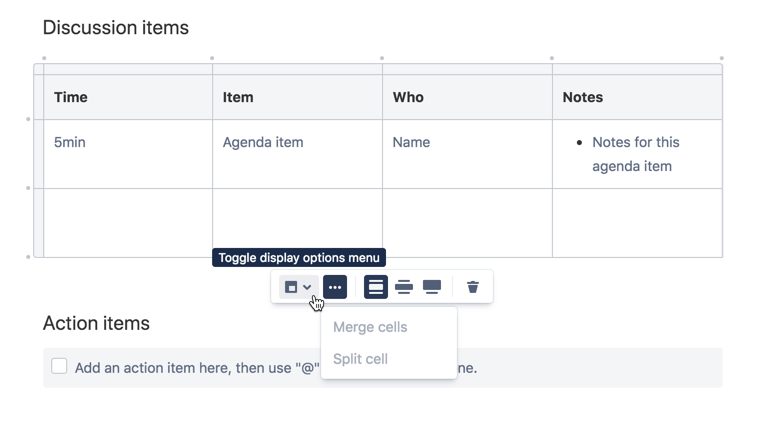Click empty cell below Agenda item
Viewport: 773px width, 425px height.
[297, 223]
